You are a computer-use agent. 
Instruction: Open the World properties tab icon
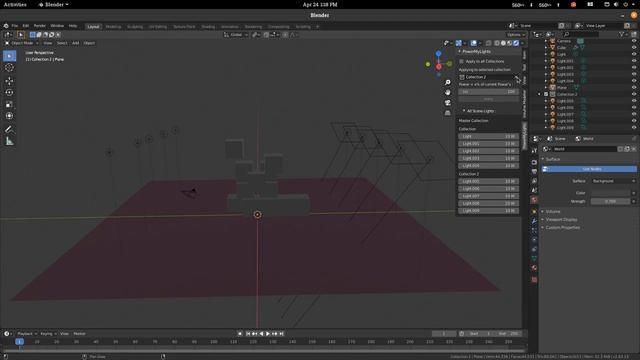[x=534, y=200]
